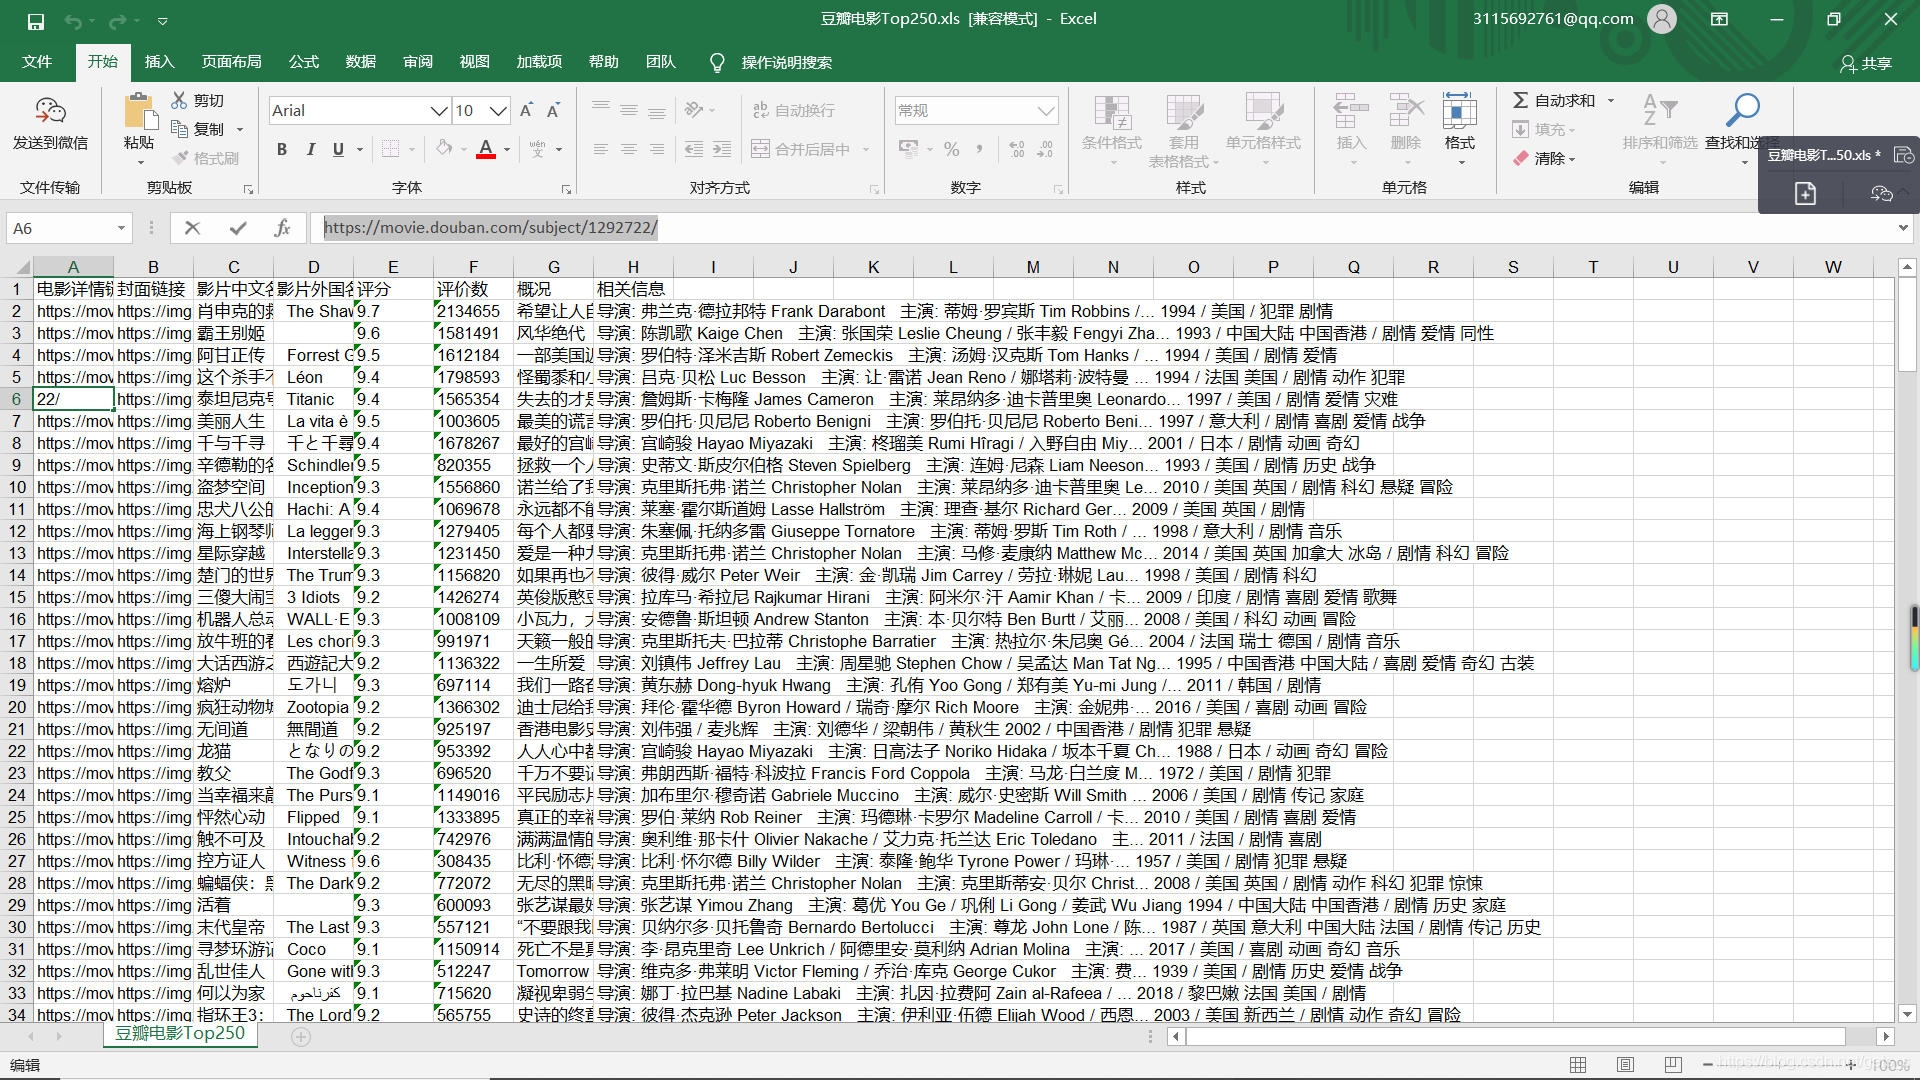Toggle Underline formatting
The image size is (1920, 1080).
[x=338, y=149]
